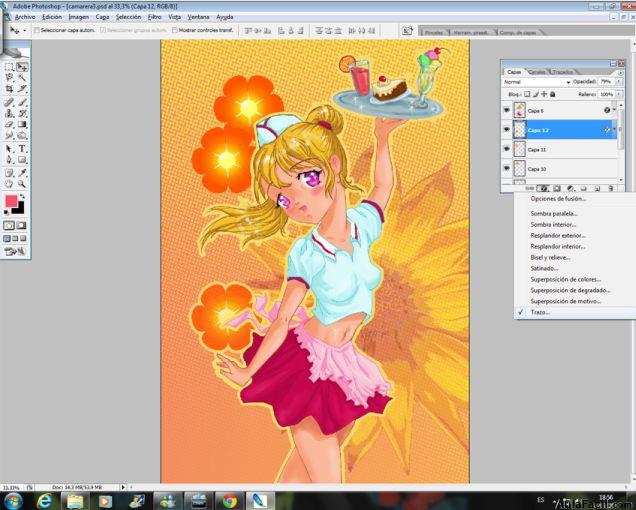Select the Brush tool

[22, 102]
